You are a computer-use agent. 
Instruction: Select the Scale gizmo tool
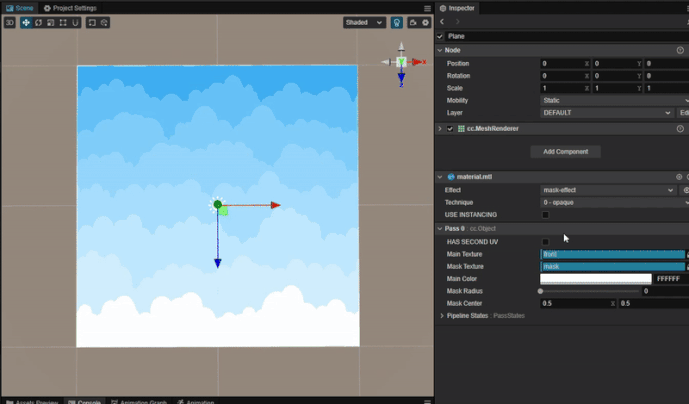(51, 22)
